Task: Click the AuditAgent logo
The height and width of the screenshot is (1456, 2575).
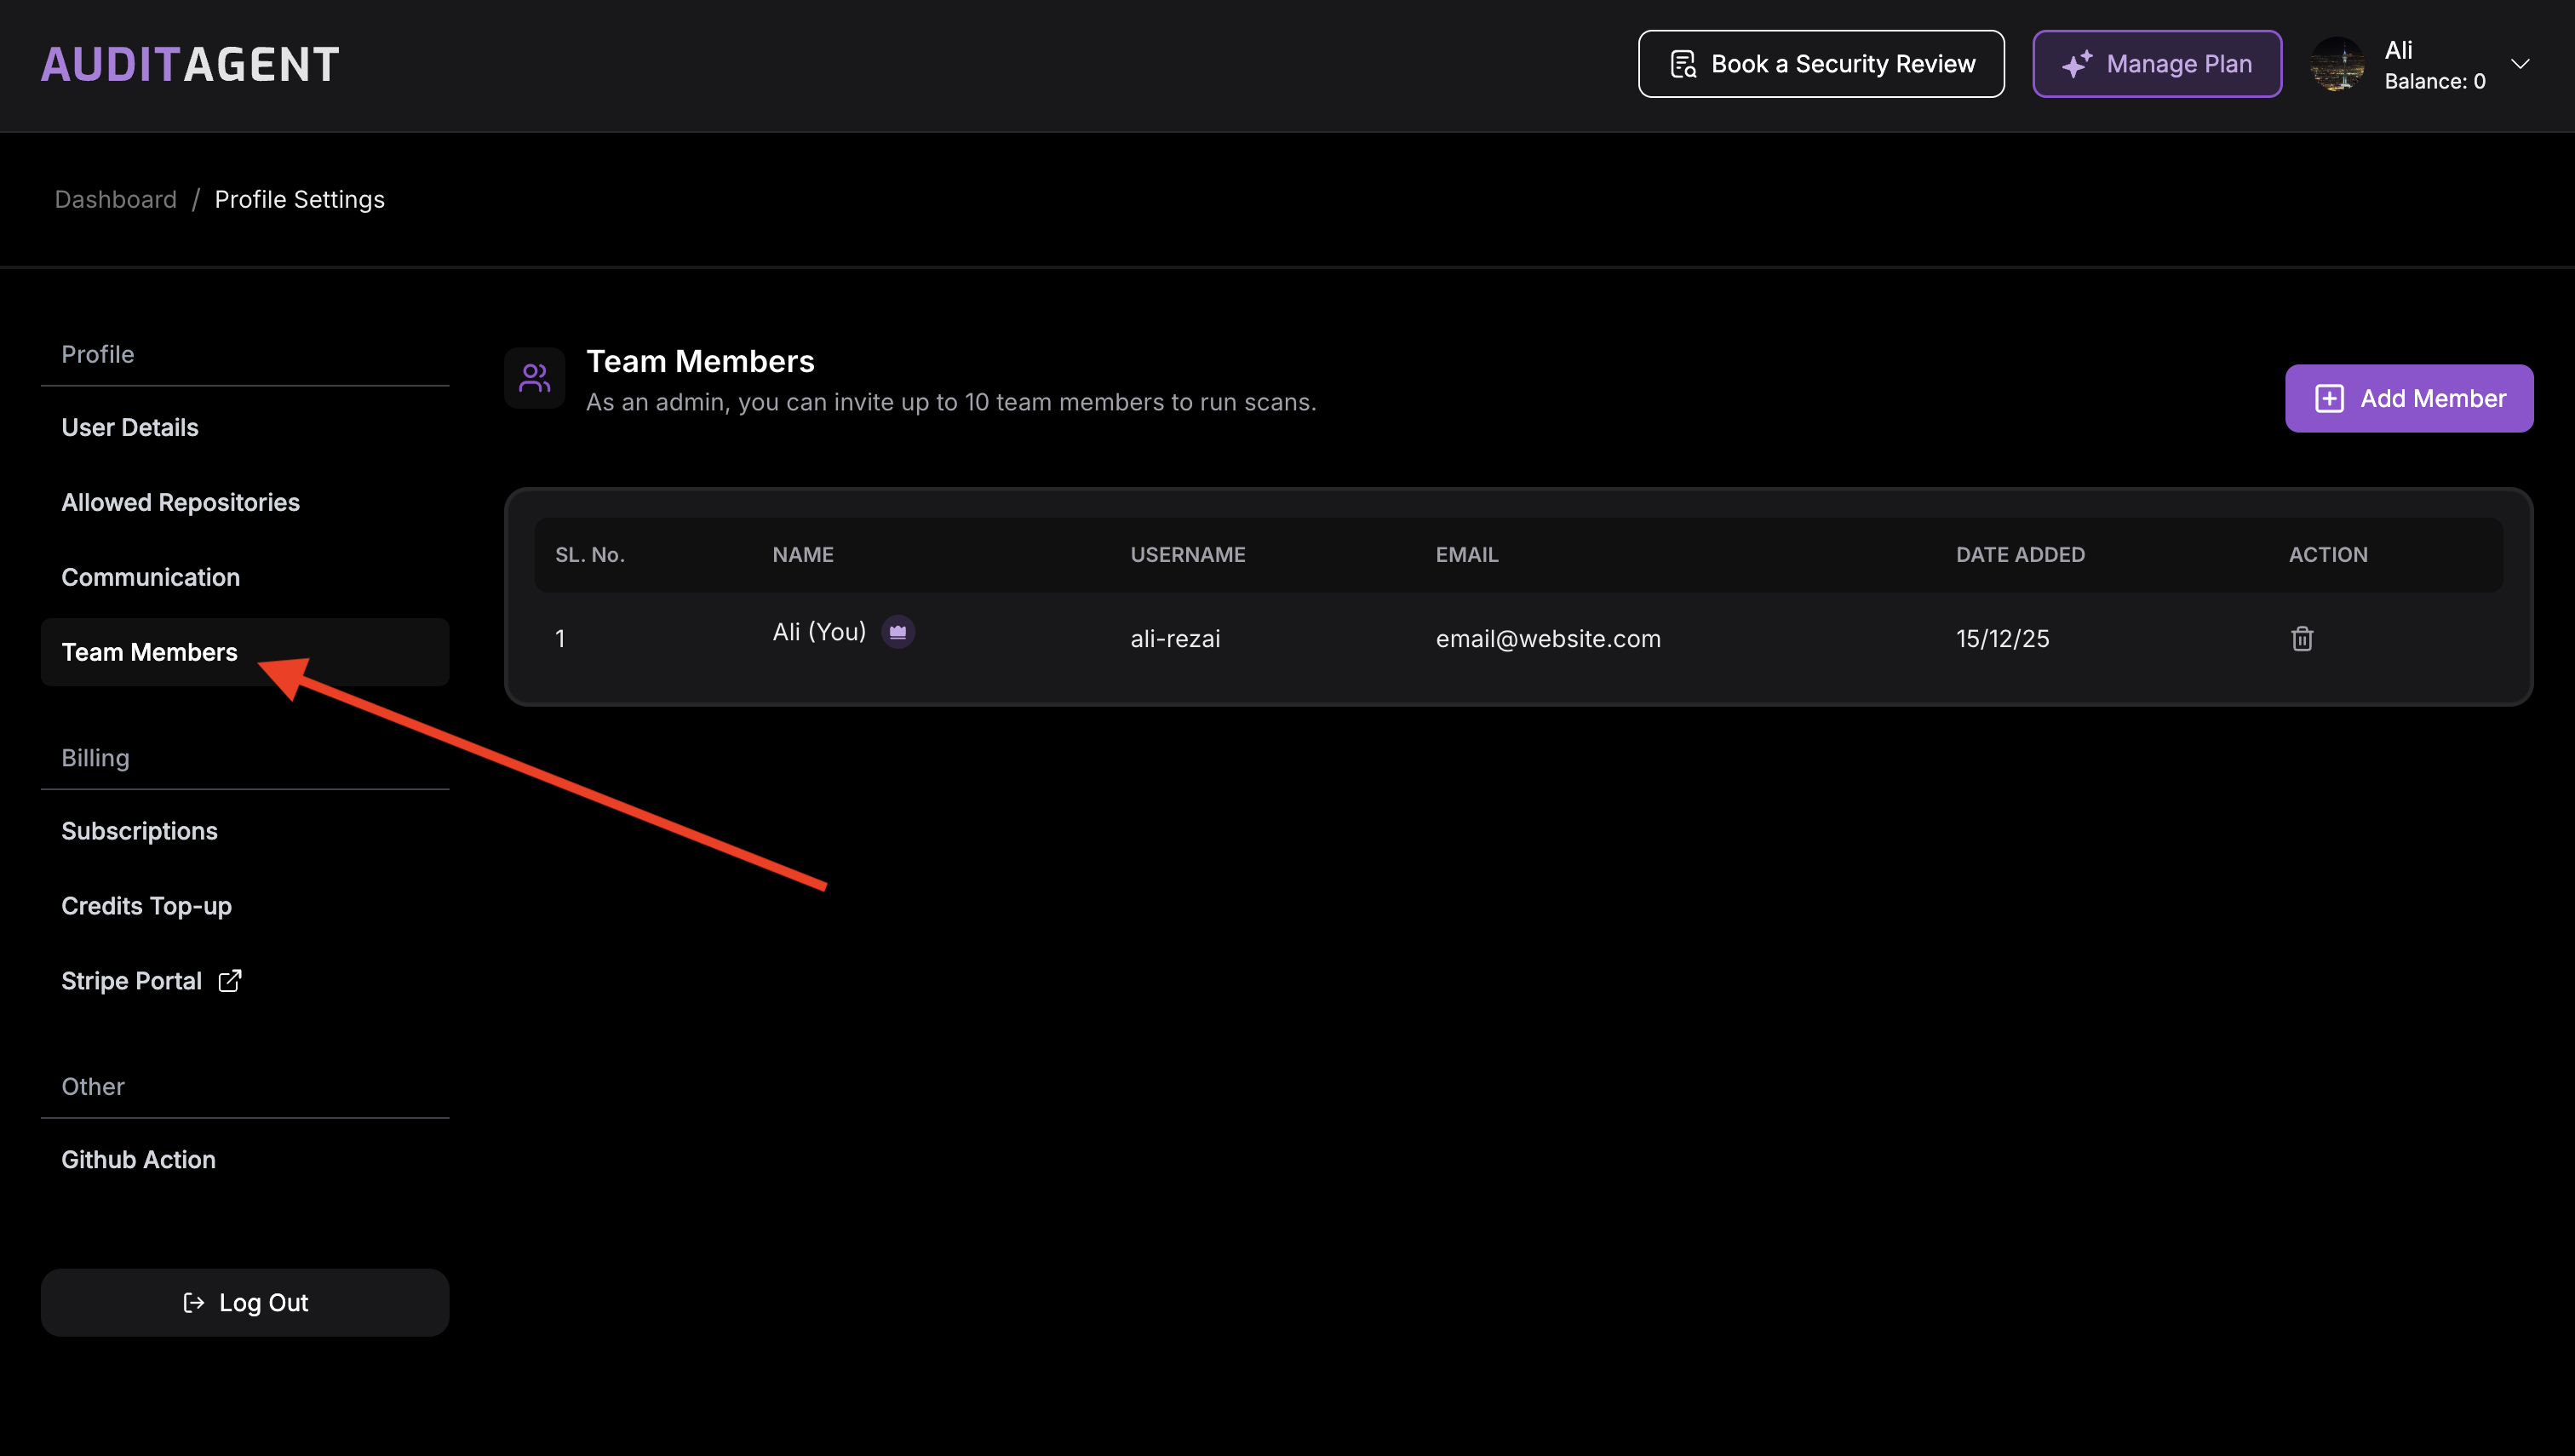Action: (190, 65)
